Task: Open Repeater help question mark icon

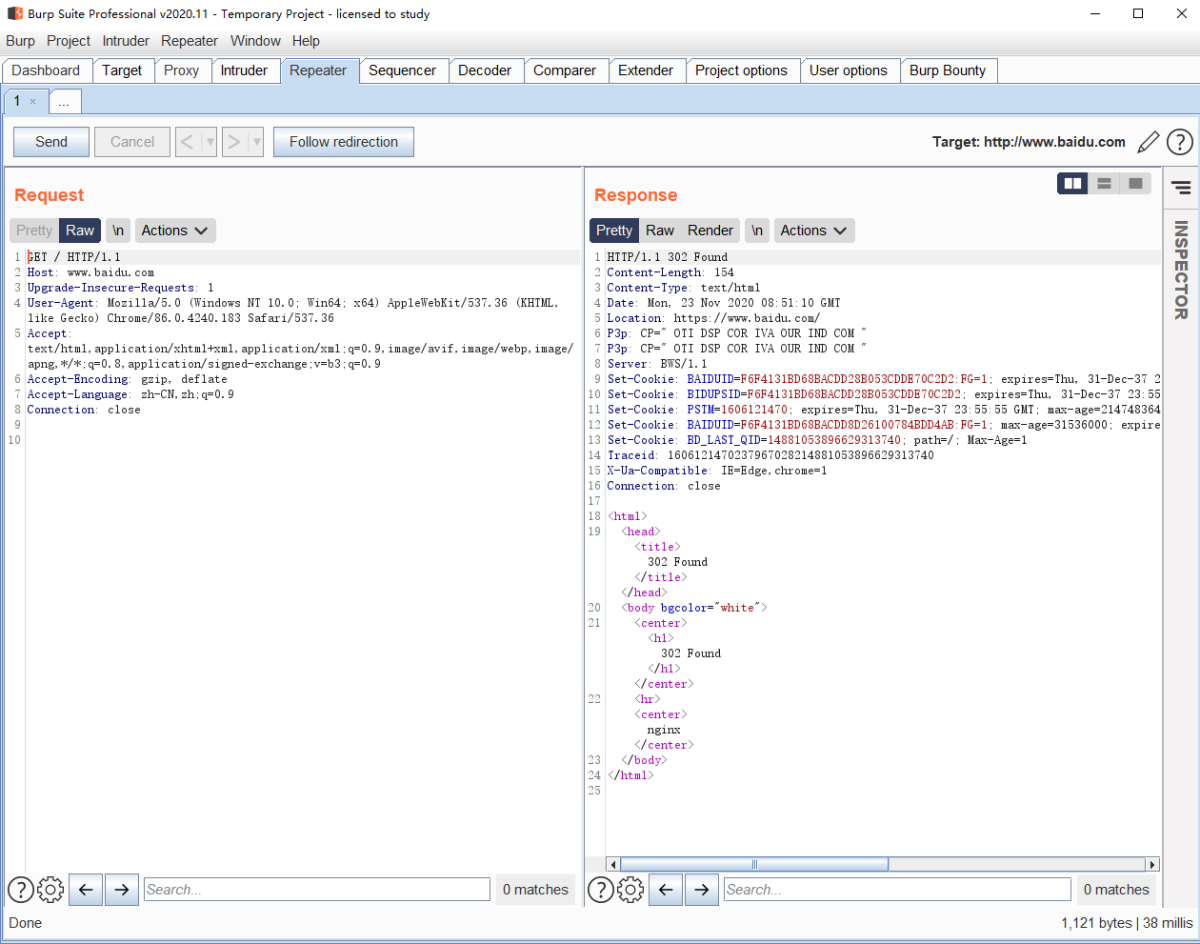Action: 1180,142
